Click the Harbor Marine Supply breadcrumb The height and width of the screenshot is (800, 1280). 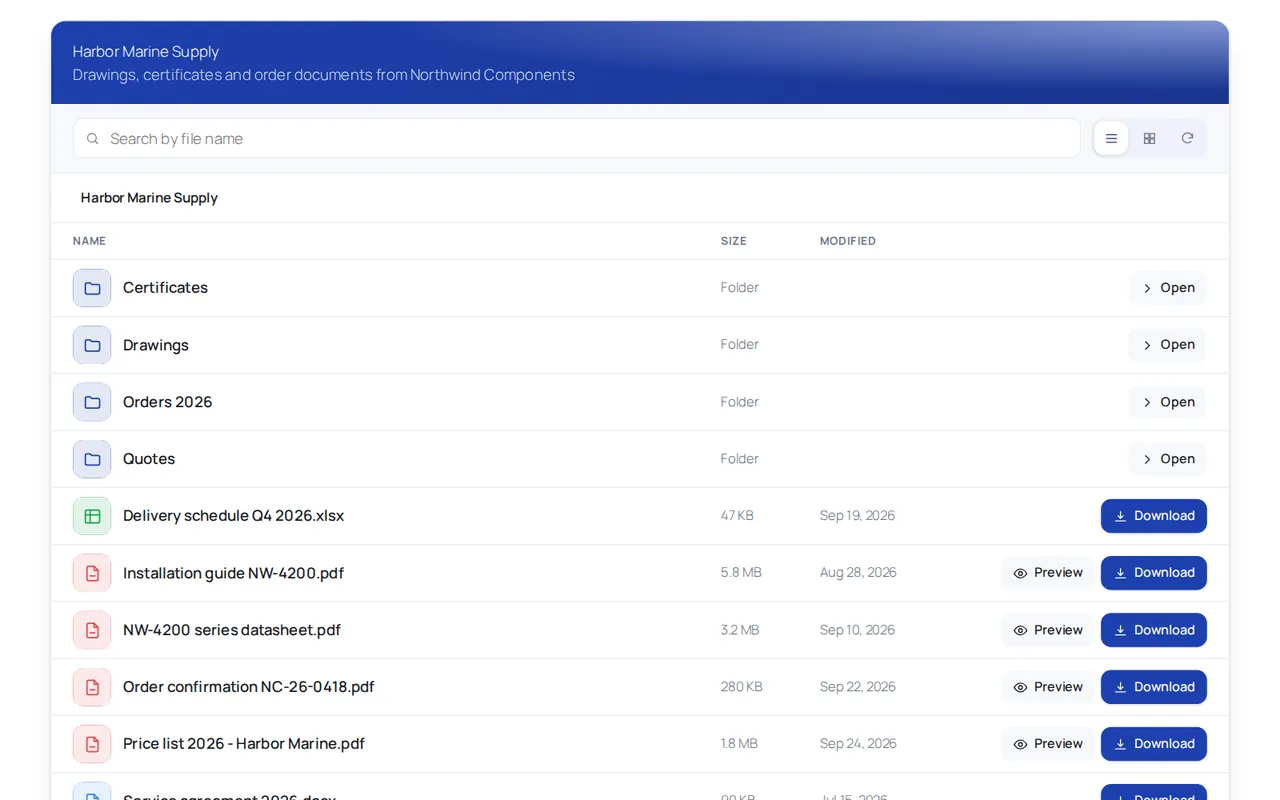coord(149,198)
